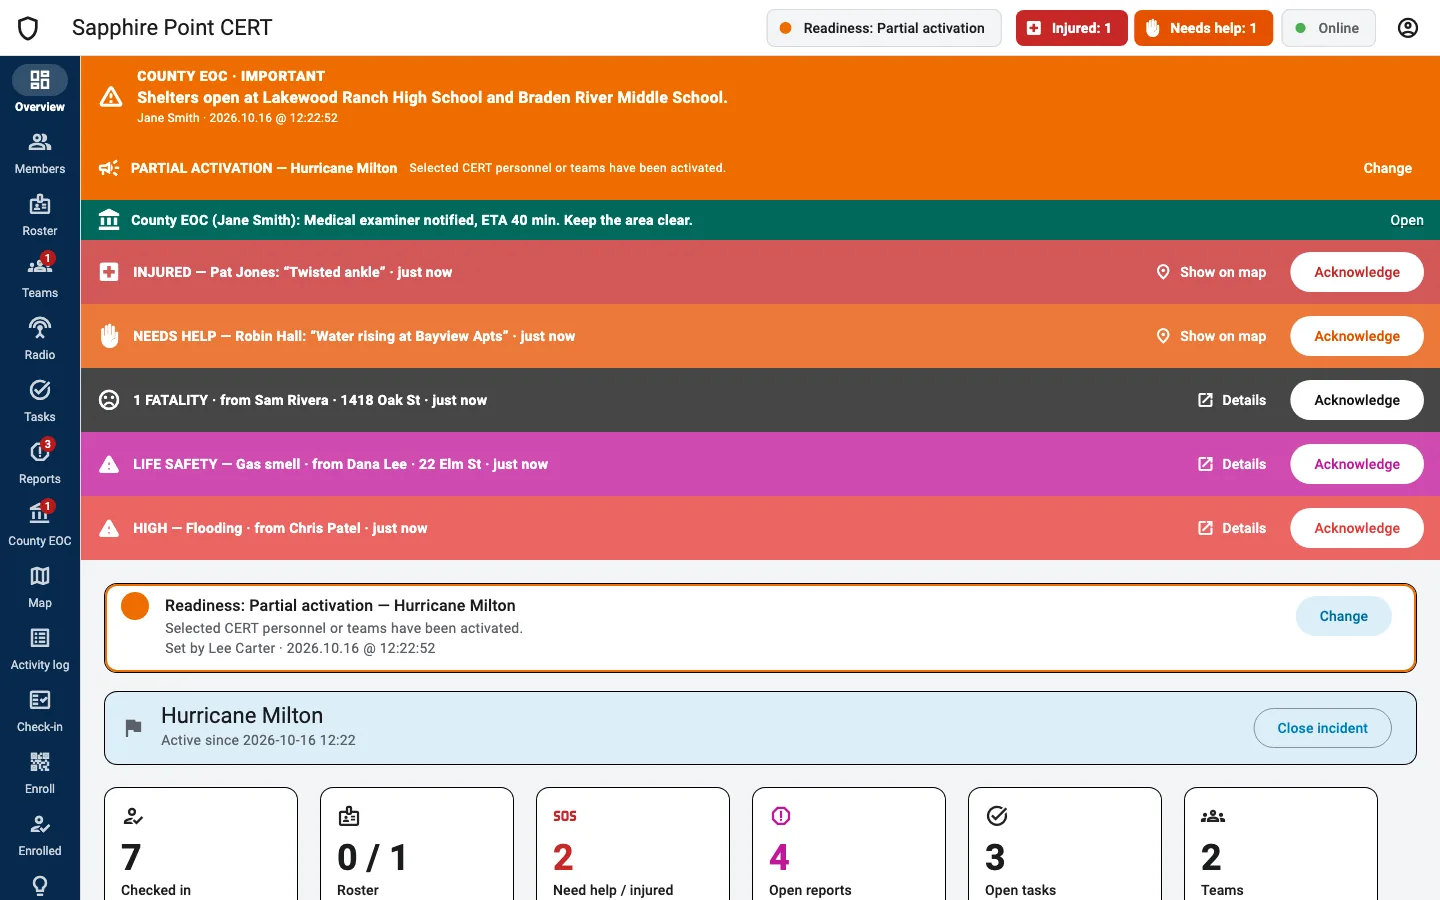
Task: Open the Overview sidebar item
Action: pos(40,89)
